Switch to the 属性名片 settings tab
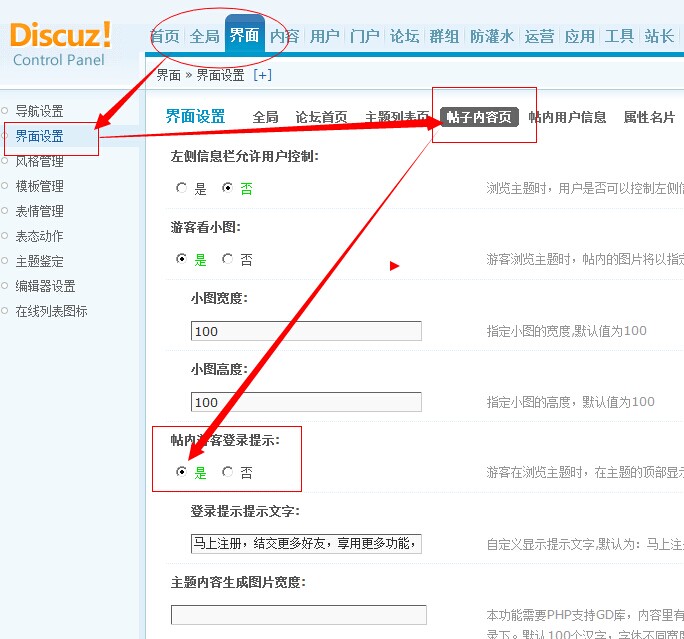This screenshot has width=684, height=639. (x=649, y=117)
